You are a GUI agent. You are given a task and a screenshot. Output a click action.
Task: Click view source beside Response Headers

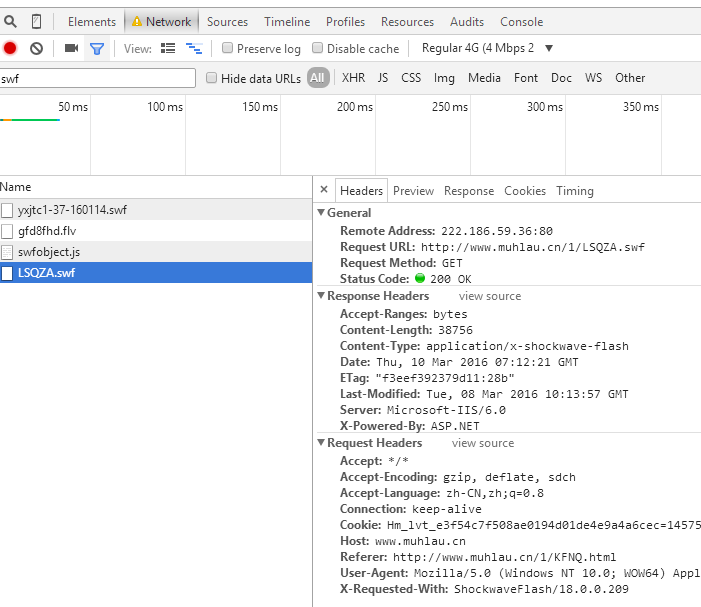click(x=489, y=296)
